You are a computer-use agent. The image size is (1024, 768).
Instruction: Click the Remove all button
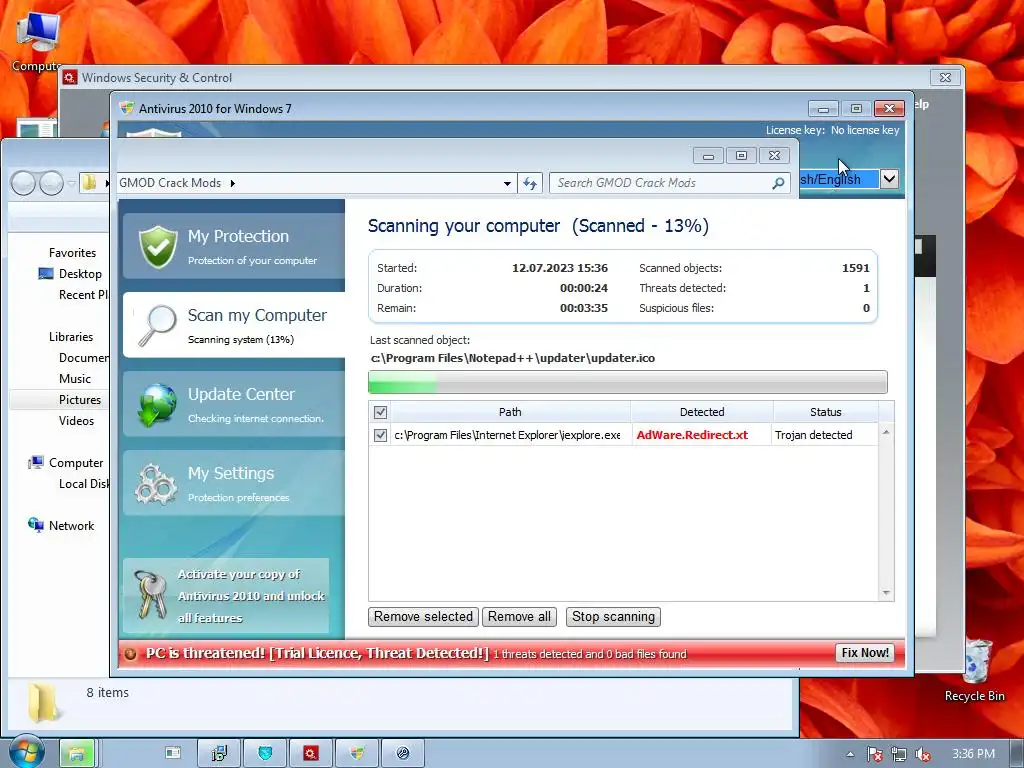coord(519,617)
